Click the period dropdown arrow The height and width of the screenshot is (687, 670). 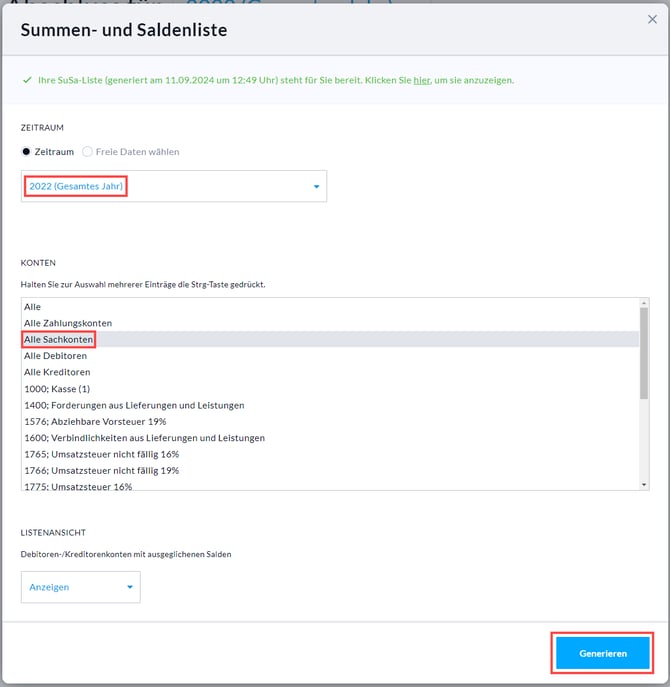click(316, 187)
